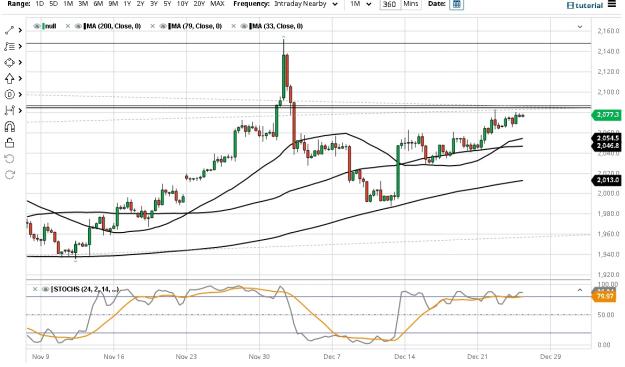Open the 1M interval dropdown
This screenshot has width=625, height=367.
coord(361,4)
